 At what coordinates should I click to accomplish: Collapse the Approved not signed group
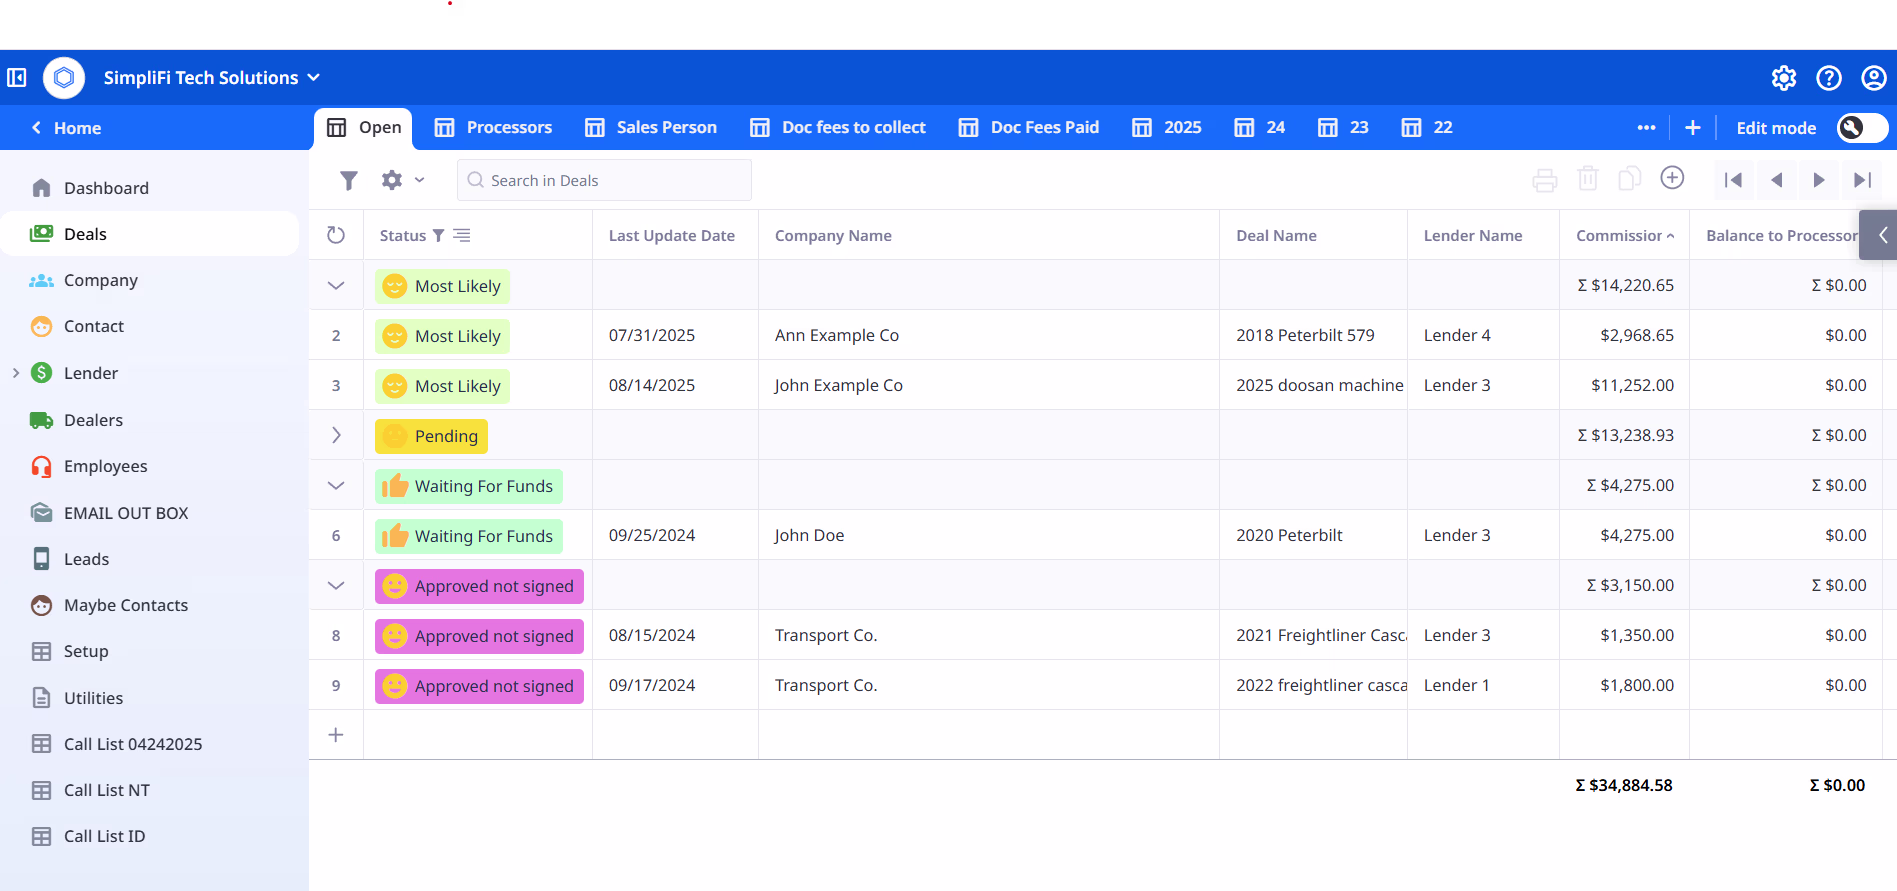(x=336, y=586)
